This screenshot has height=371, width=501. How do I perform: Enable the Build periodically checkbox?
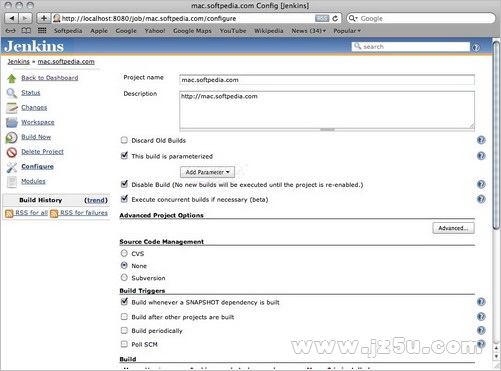coord(124,330)
